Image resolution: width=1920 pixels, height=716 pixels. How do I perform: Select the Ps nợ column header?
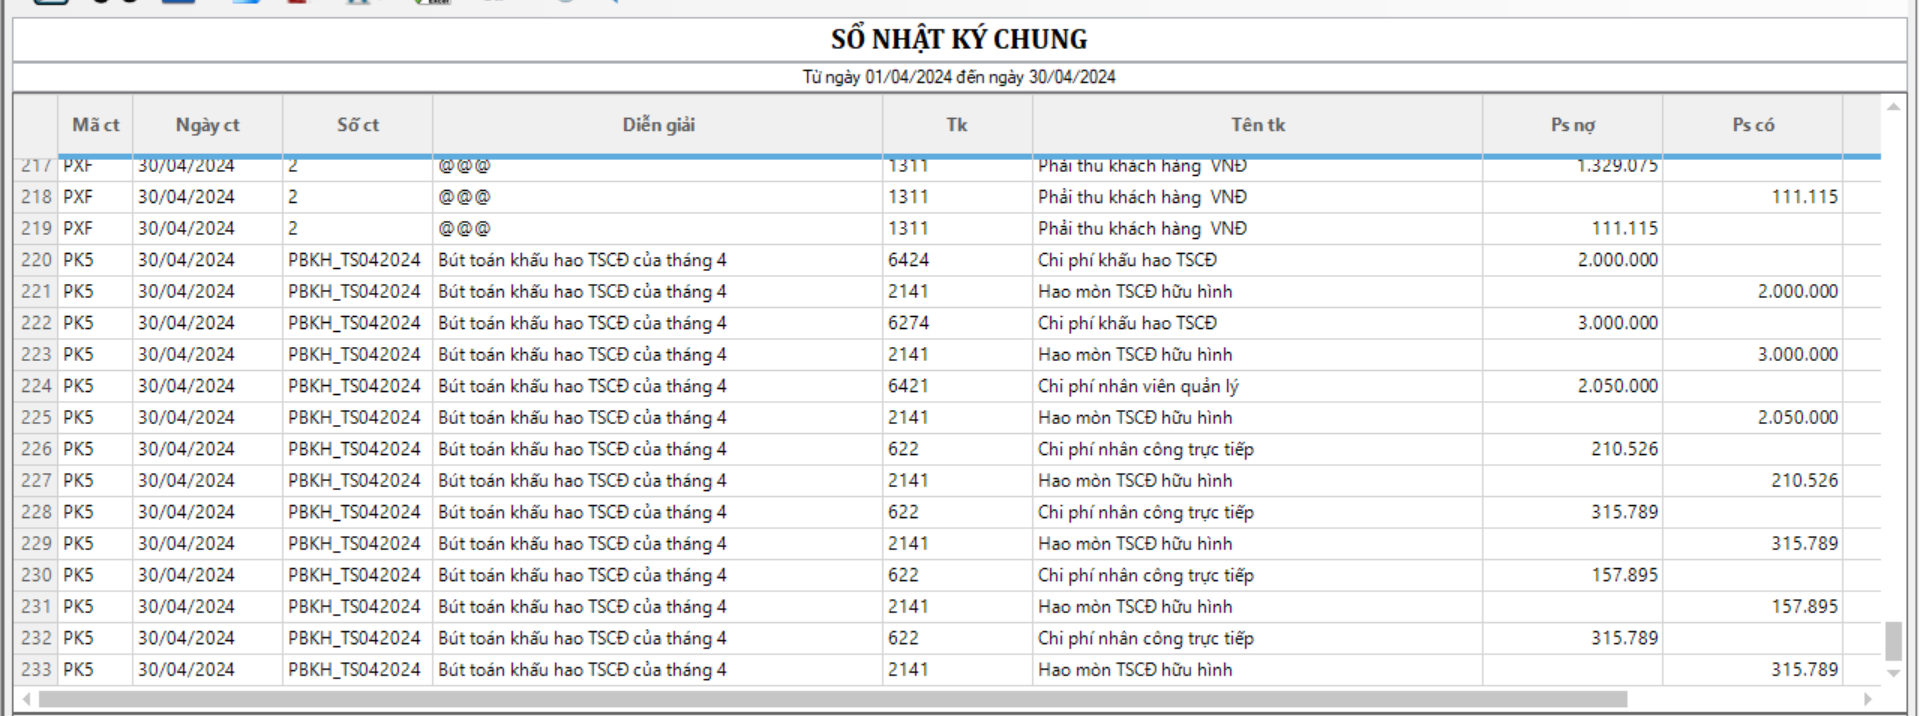pyautogui.click(x=1572, y=125)
